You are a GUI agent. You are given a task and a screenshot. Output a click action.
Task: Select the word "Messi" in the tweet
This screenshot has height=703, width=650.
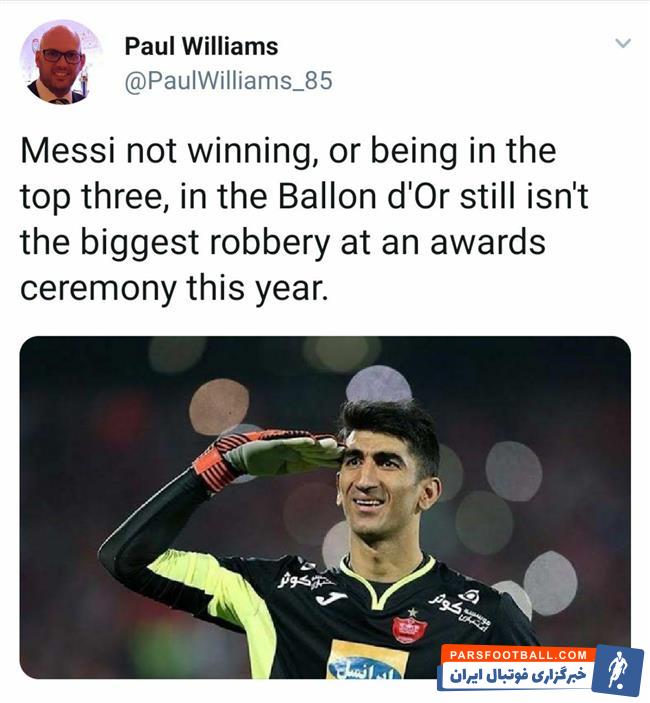tap(68, 150)
